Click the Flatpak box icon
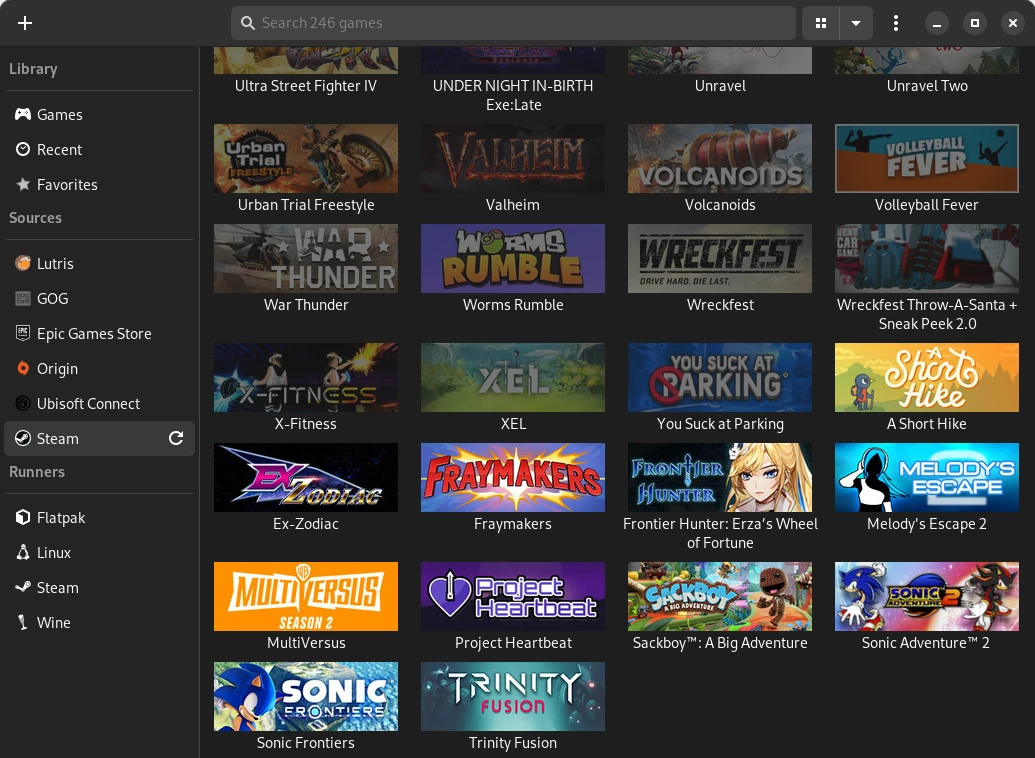Viewport: 1035px width, 758px height. pos(23,518)
